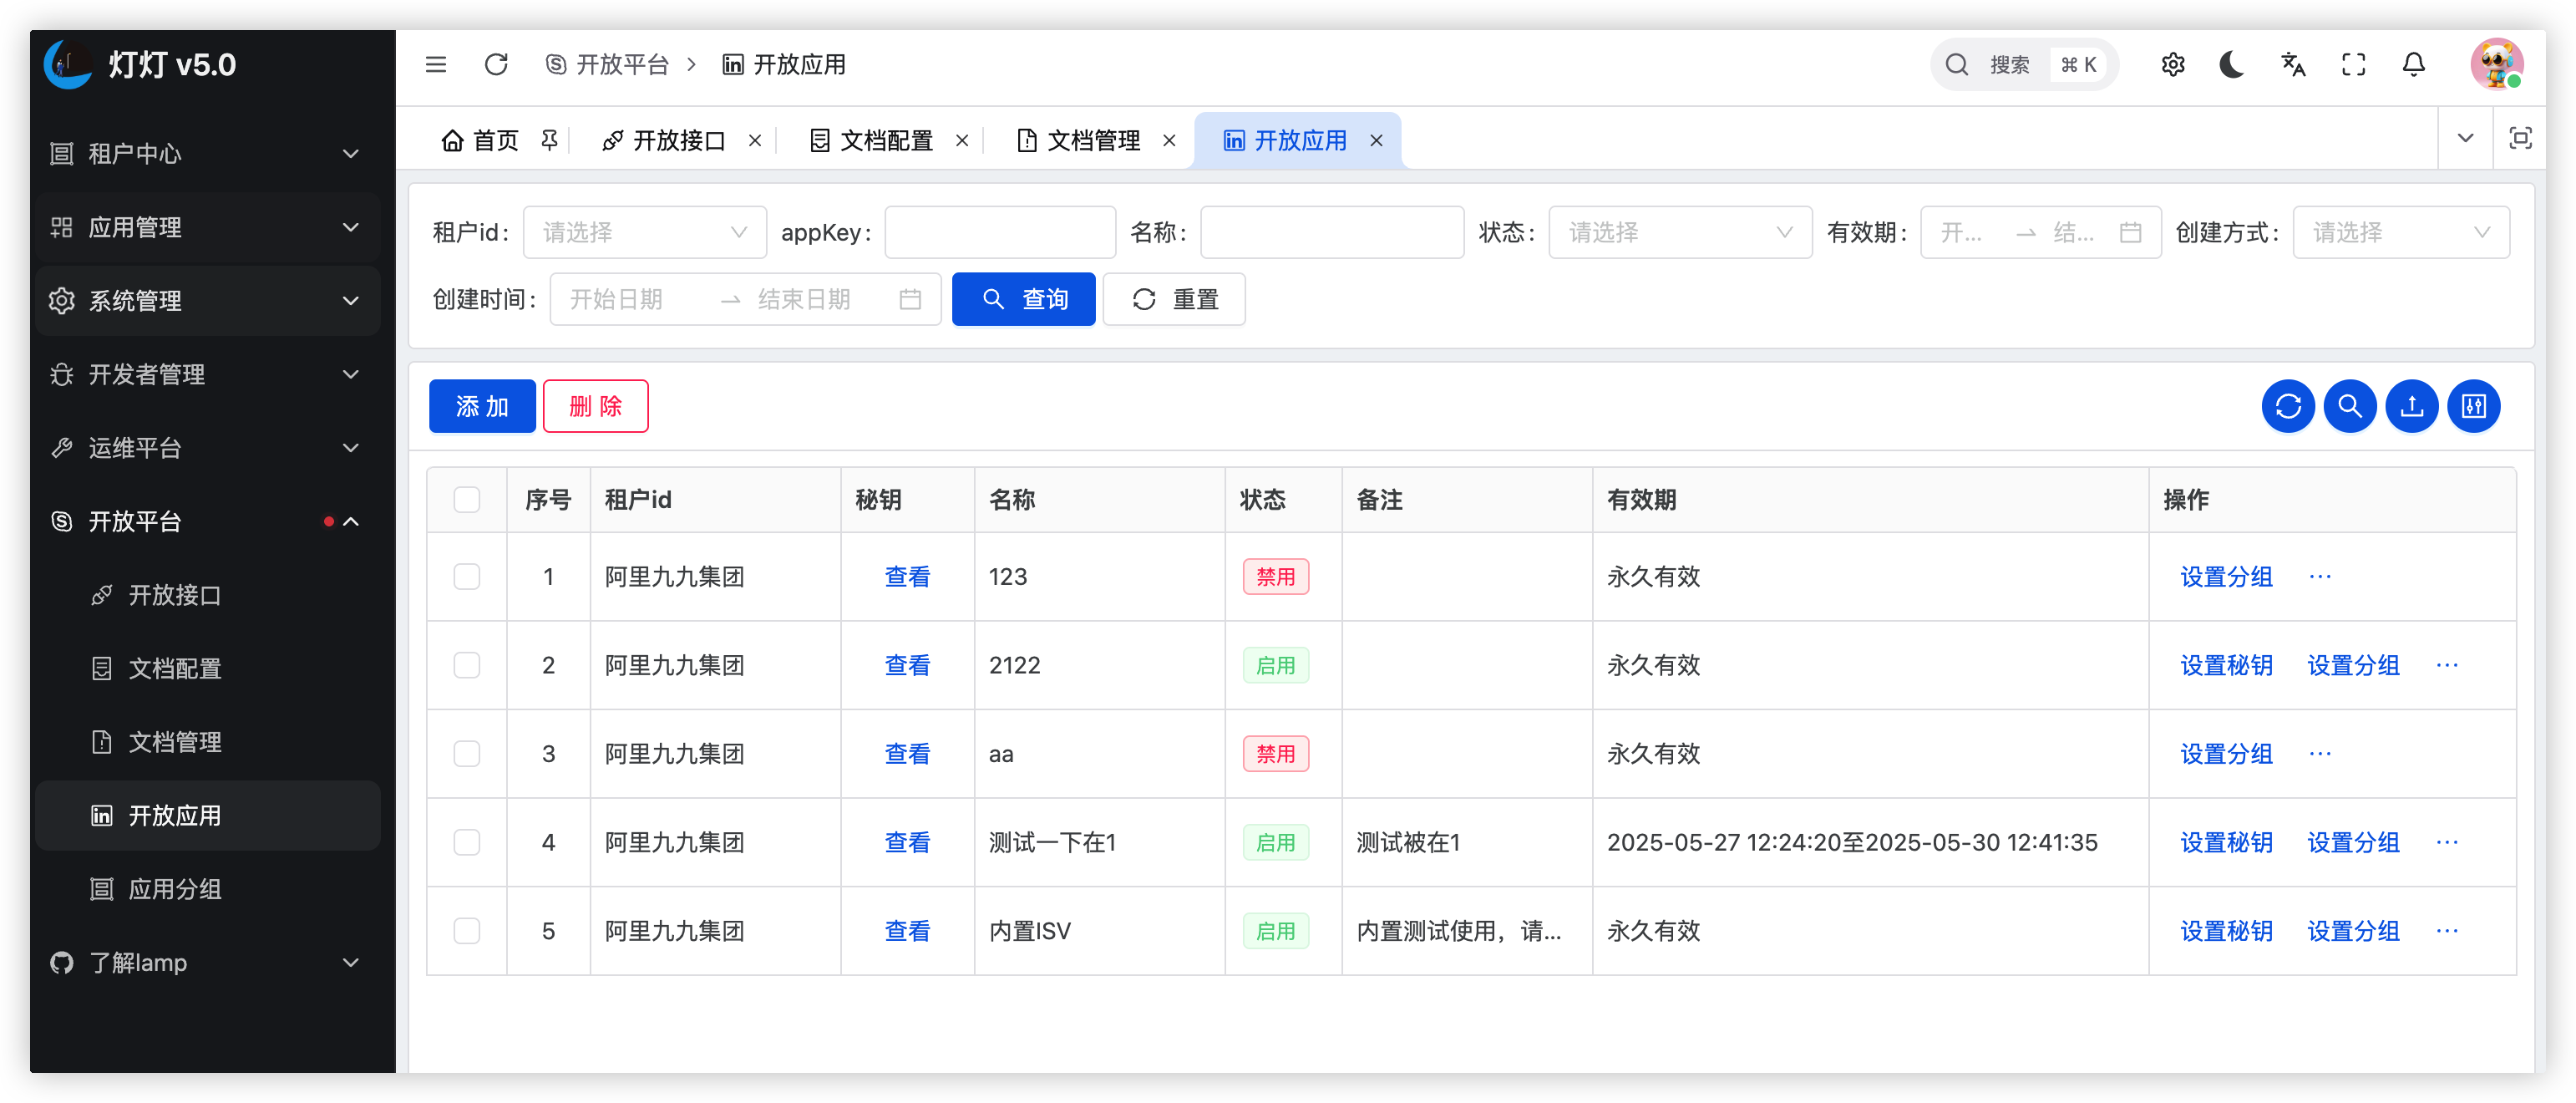Click the blue round refresh table icon
2576x1103 pixels.
[2288, 407]
